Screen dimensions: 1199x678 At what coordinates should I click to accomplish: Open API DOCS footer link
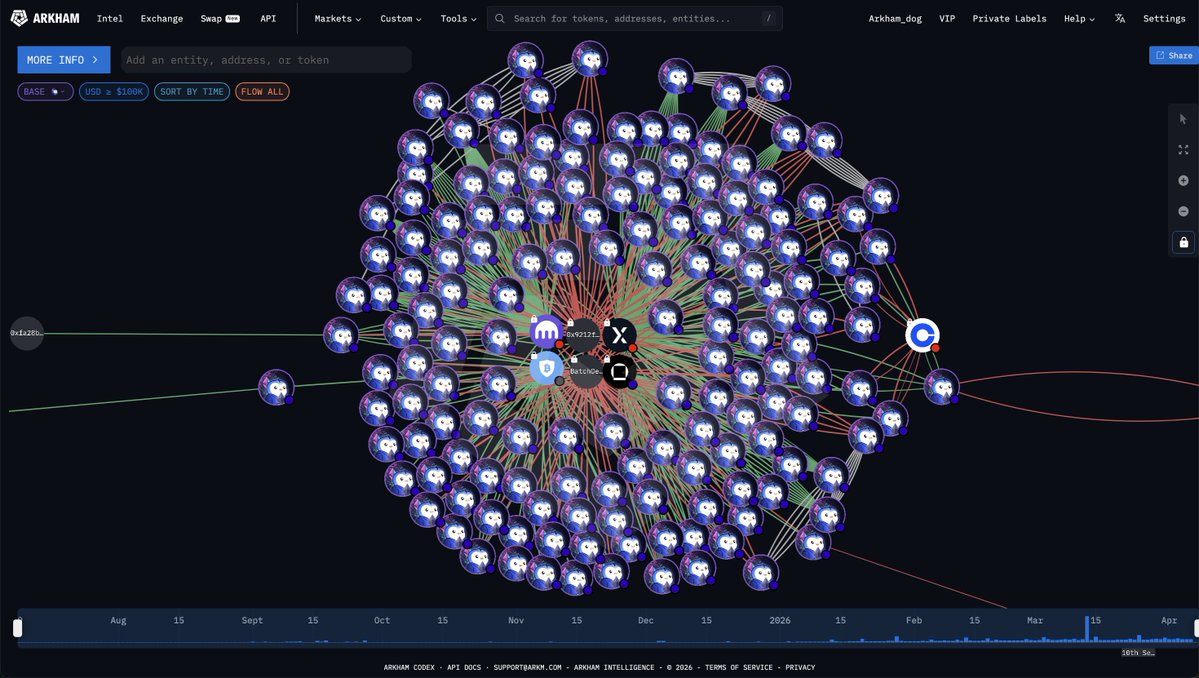(x=464, y=667)
